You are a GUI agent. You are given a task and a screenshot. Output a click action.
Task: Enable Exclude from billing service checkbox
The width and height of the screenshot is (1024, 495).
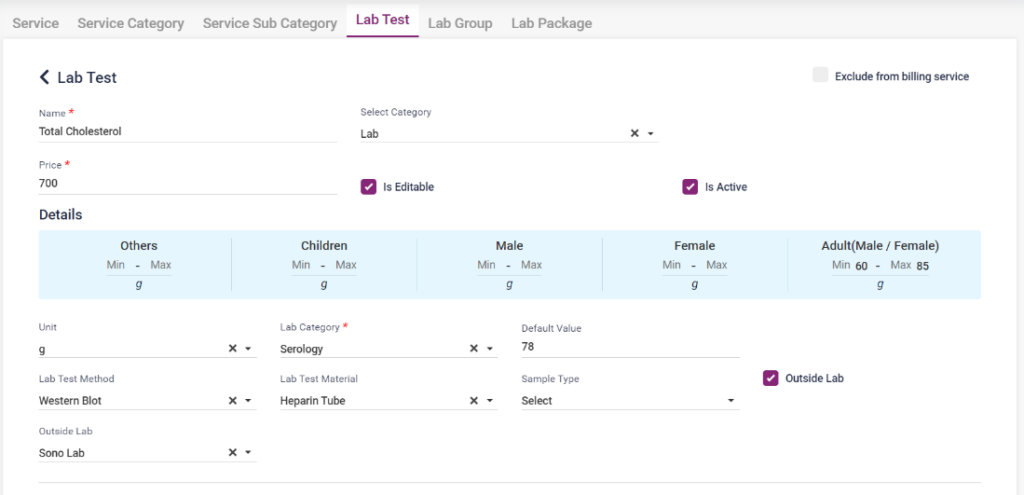click(x=820, y=76)
